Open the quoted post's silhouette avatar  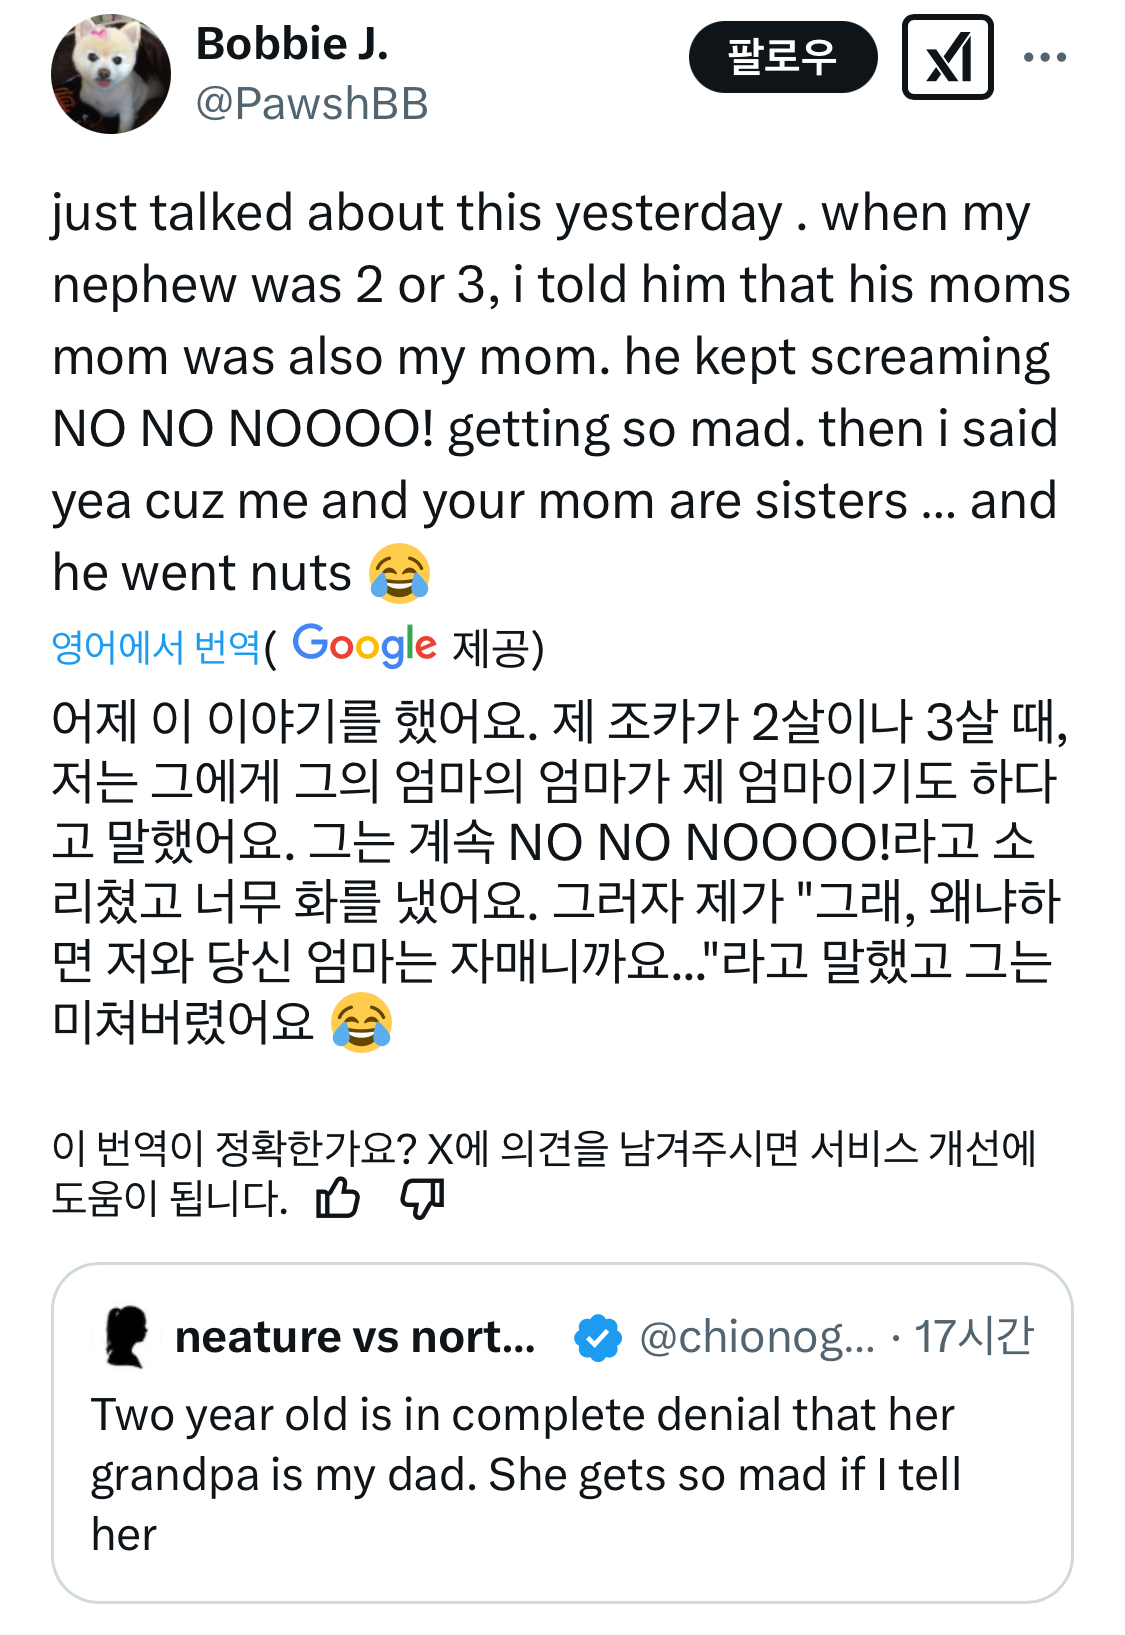[x=126, y=1337]
